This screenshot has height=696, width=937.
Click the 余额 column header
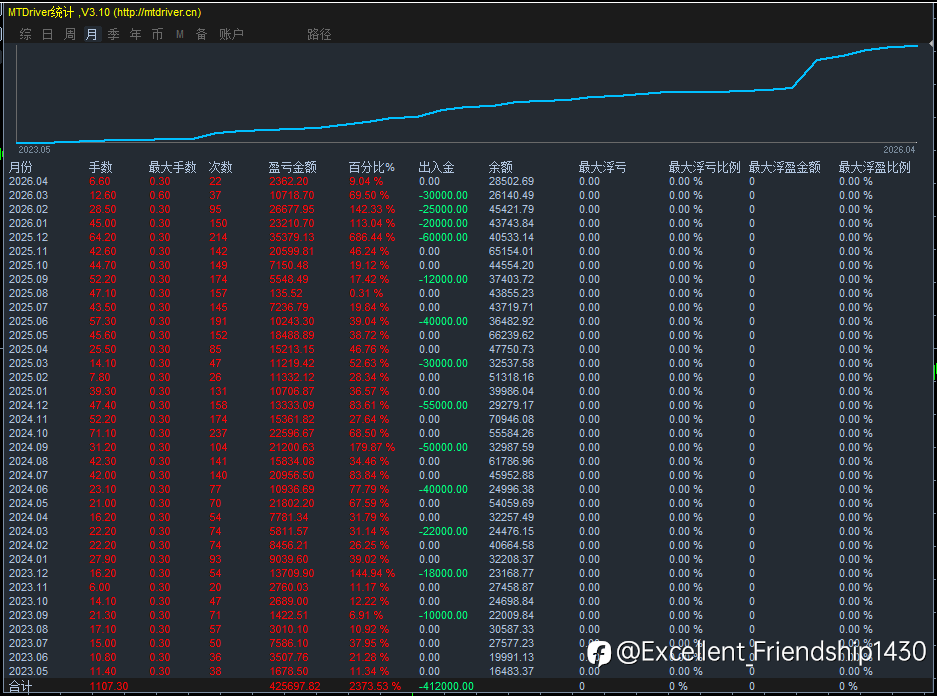pos(501,167)
